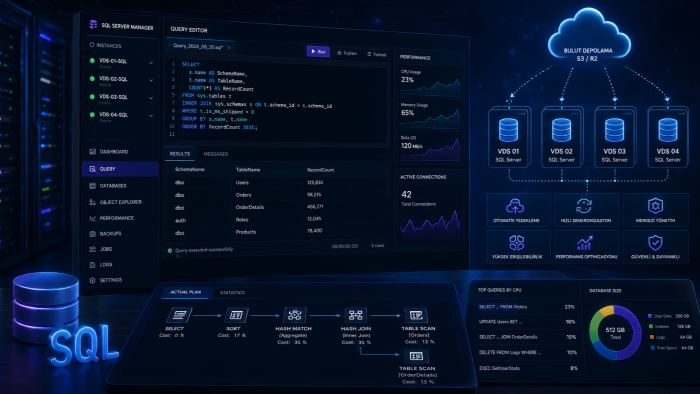Image resolution: width=700 pixels, height=394 pixels.
Task: Click the Otomatik Yedekleme cloud upload icon
Action: [x=515, y=206]
